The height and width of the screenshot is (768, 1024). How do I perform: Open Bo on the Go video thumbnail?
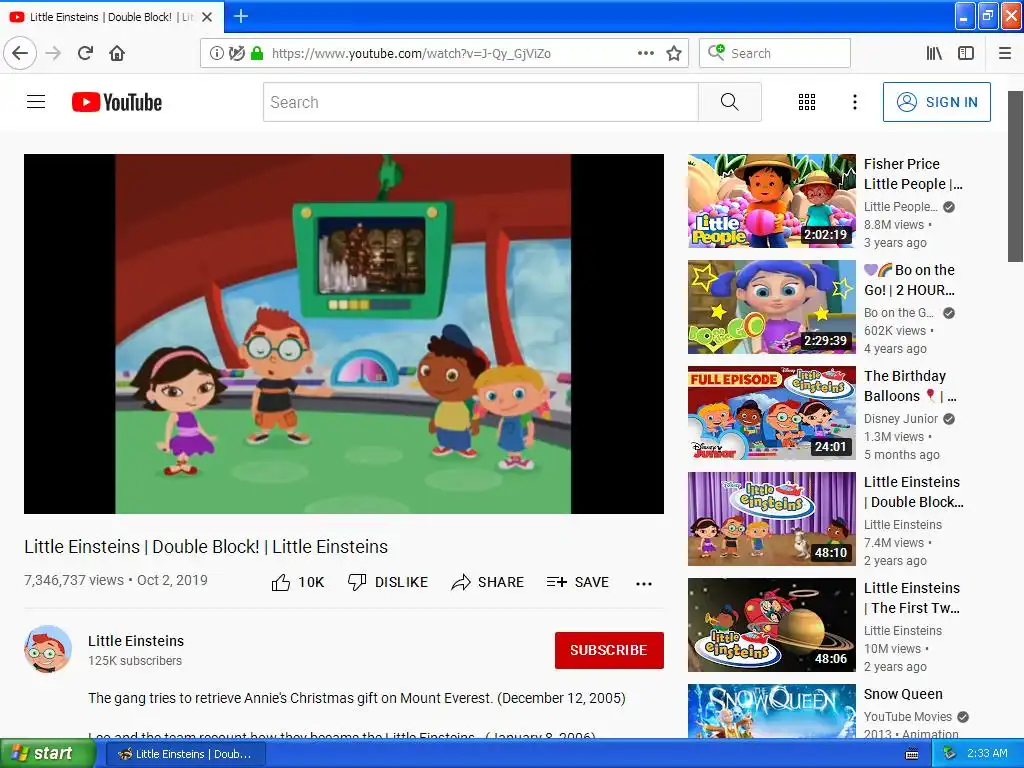pyautogui.click(x=771, y=307)
